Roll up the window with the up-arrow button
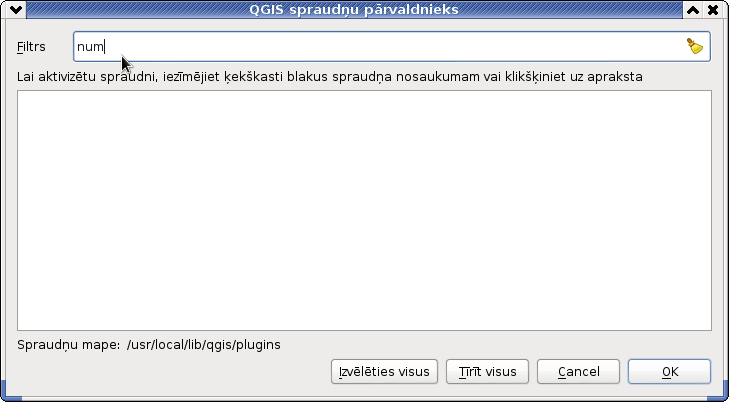729x402 pixels. tap(693, 10)
